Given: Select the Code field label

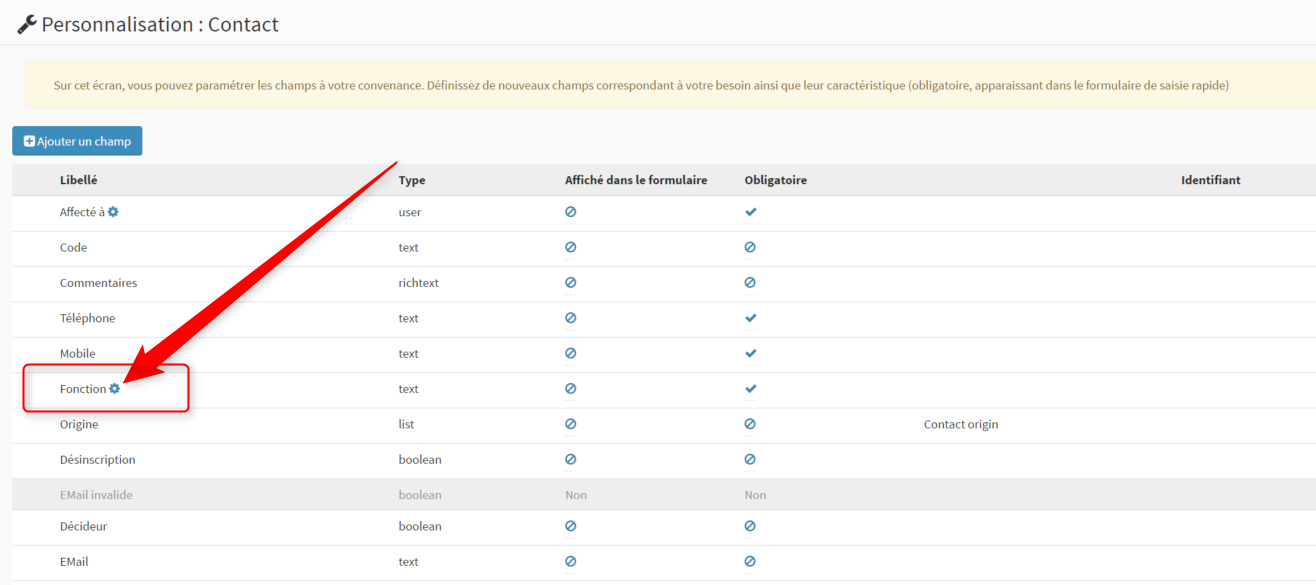Looking at the screenshot, I should click(73, 247).
